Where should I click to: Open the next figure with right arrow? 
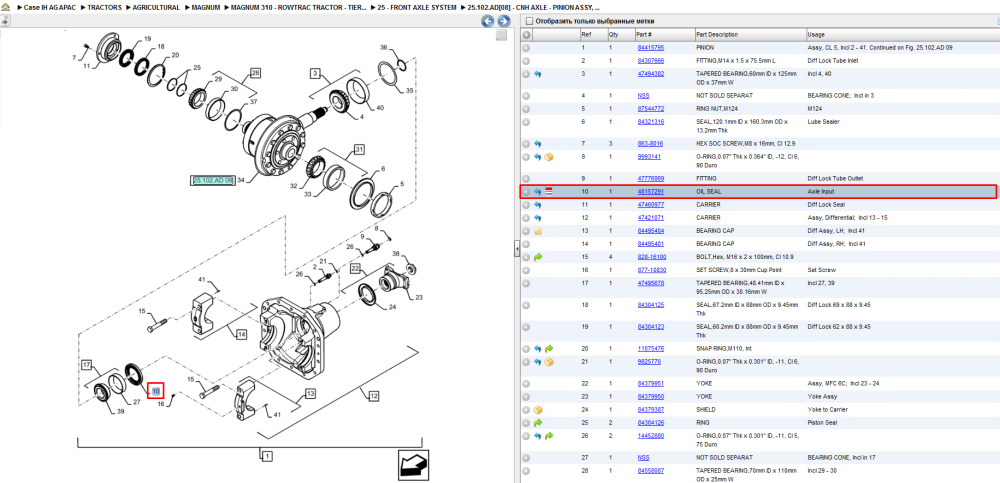pos(503,21)
